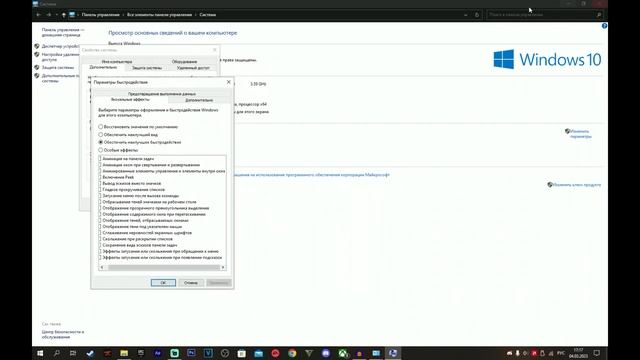
Task: Click left arrow of effects list scrollbar
Action: tap(102, 267)
